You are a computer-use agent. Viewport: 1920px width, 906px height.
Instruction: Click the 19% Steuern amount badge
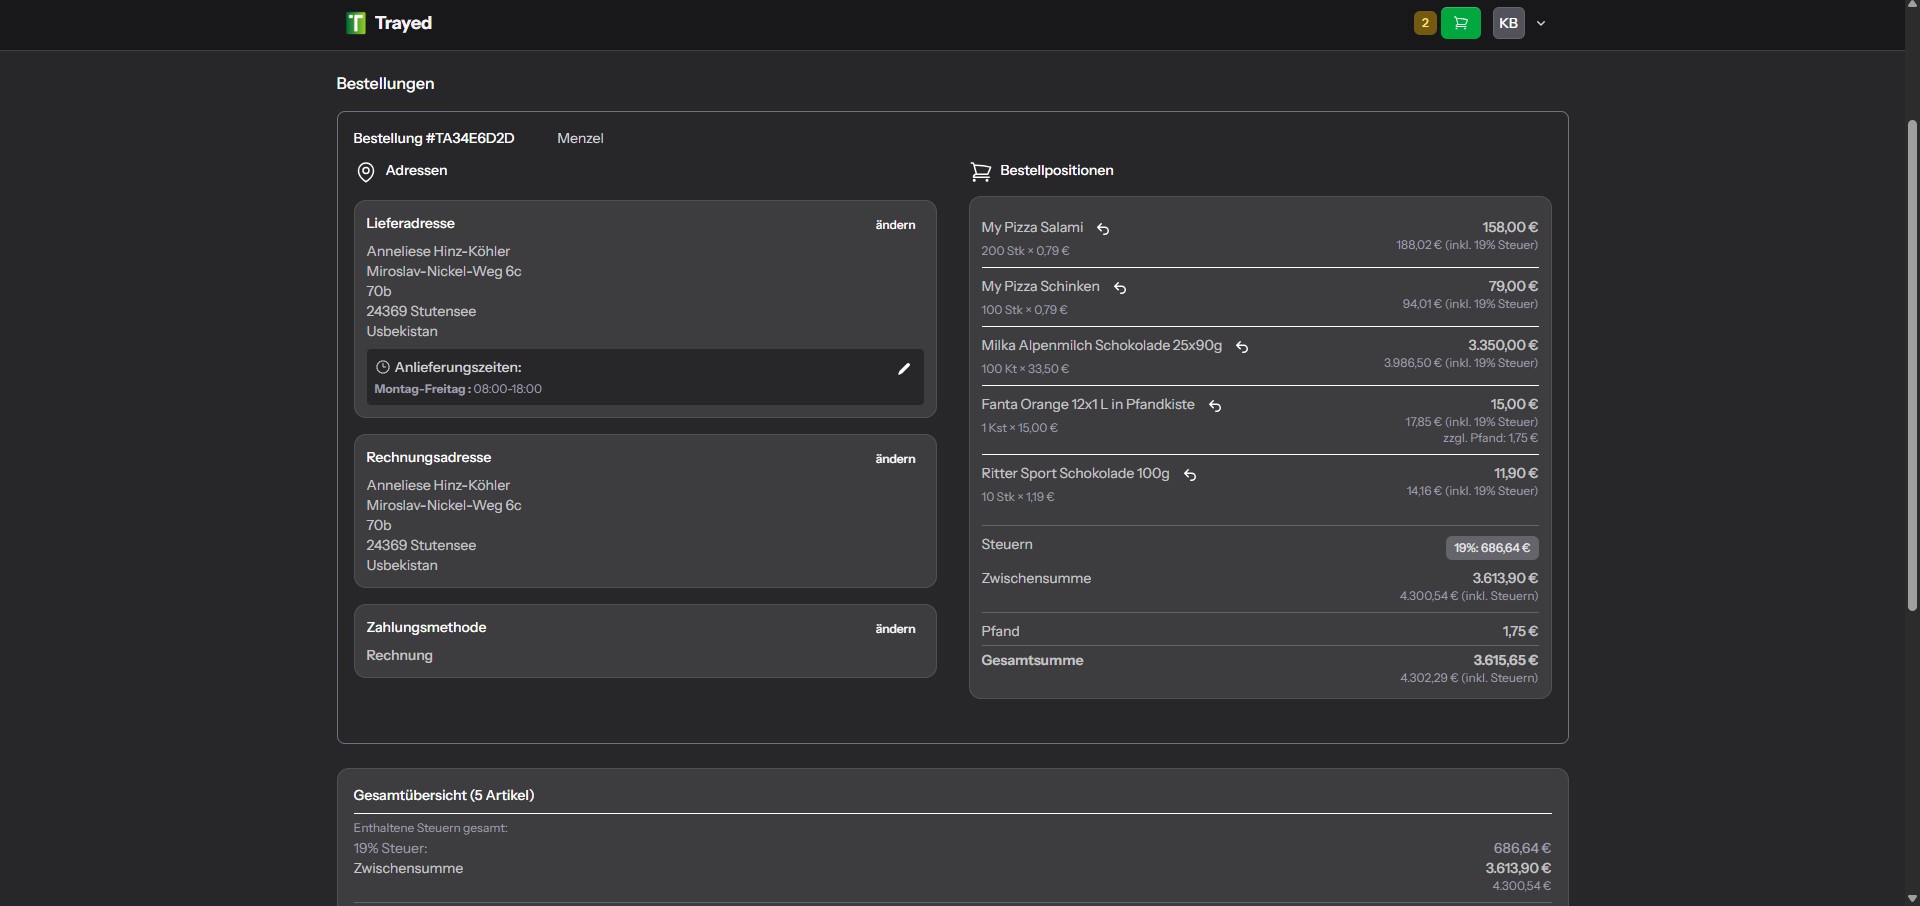click(x=1491, y=548)
